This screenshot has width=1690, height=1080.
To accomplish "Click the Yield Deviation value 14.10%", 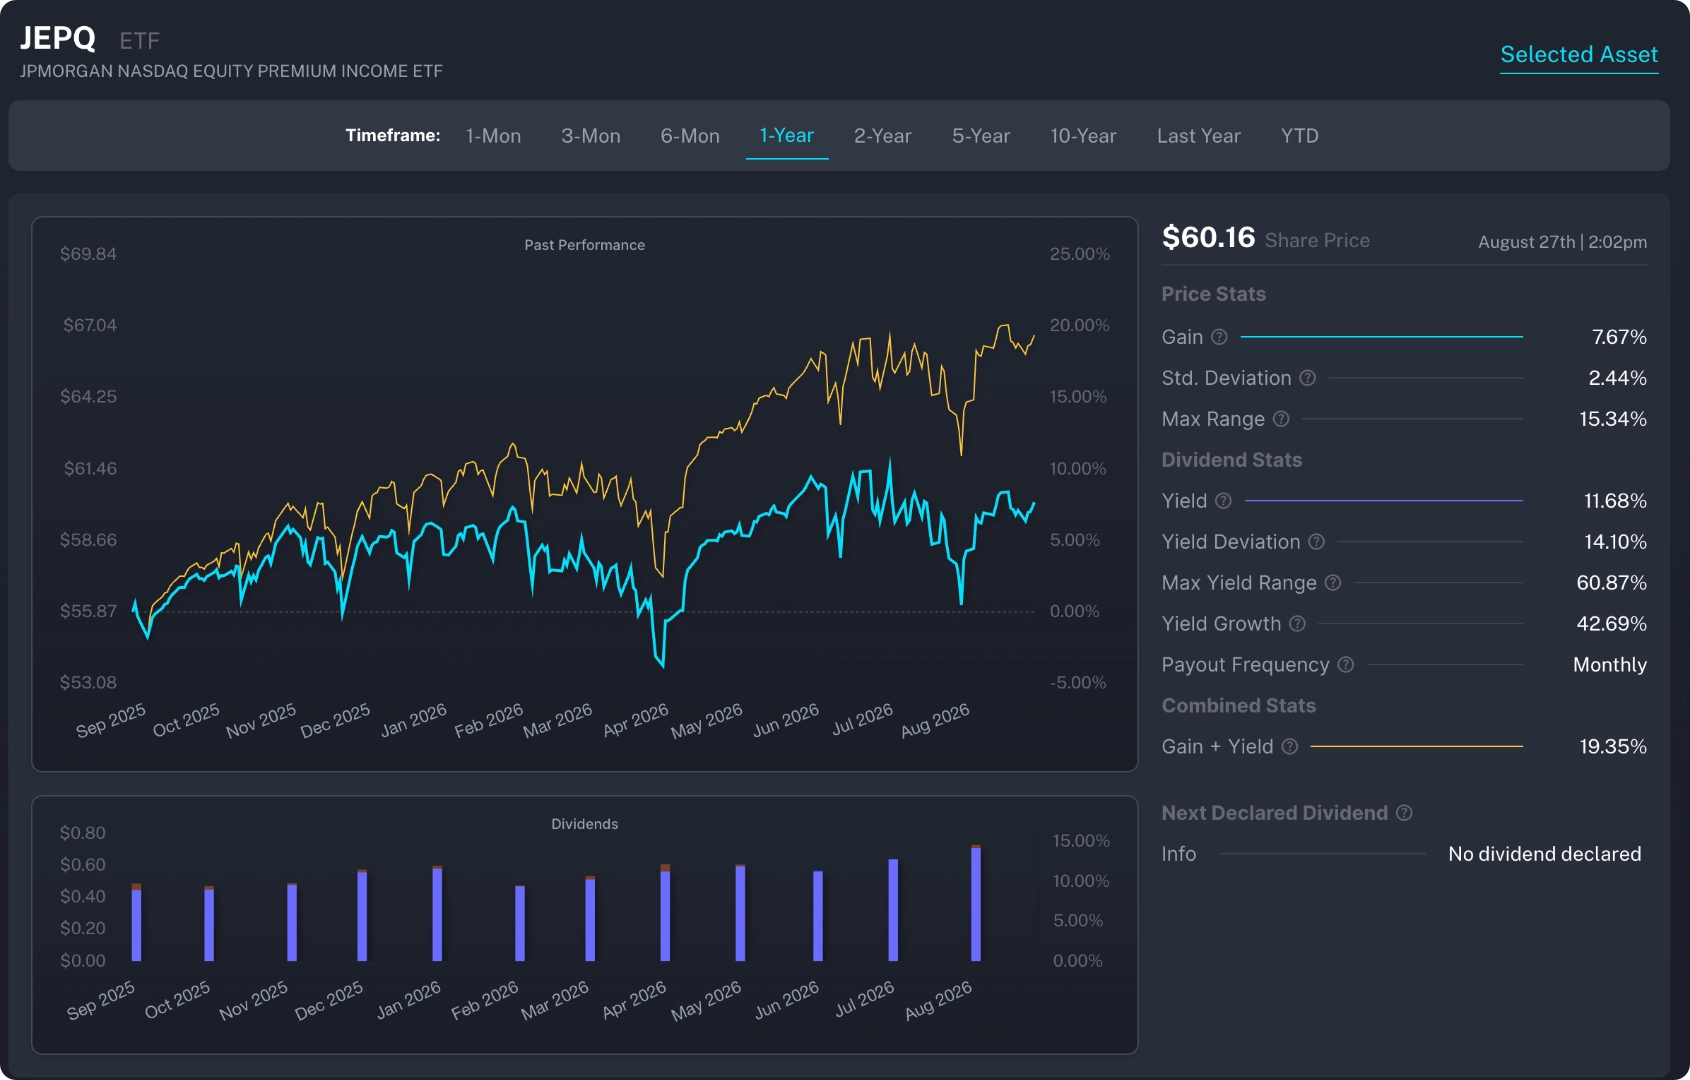I will click(x=1615, y=542).
